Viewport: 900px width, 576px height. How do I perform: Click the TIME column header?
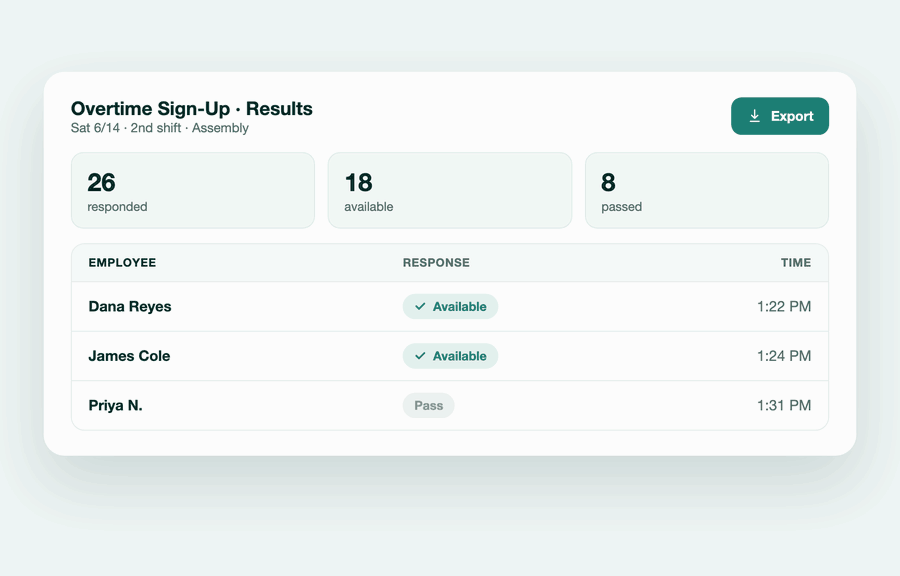point(796,263)
